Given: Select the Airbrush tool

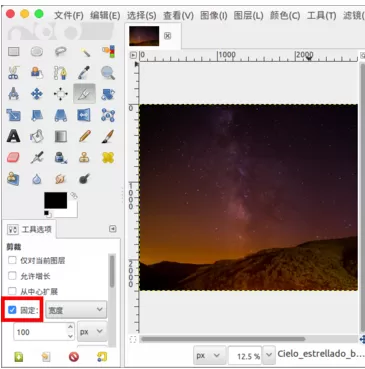Looking at the screenshot, I should click(37, 157).
